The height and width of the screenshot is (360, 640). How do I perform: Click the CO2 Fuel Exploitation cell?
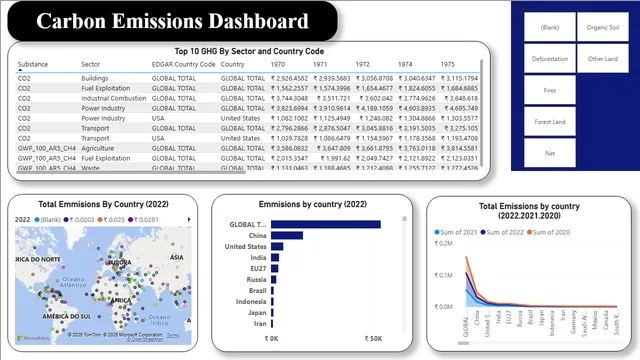click(106, 88)
